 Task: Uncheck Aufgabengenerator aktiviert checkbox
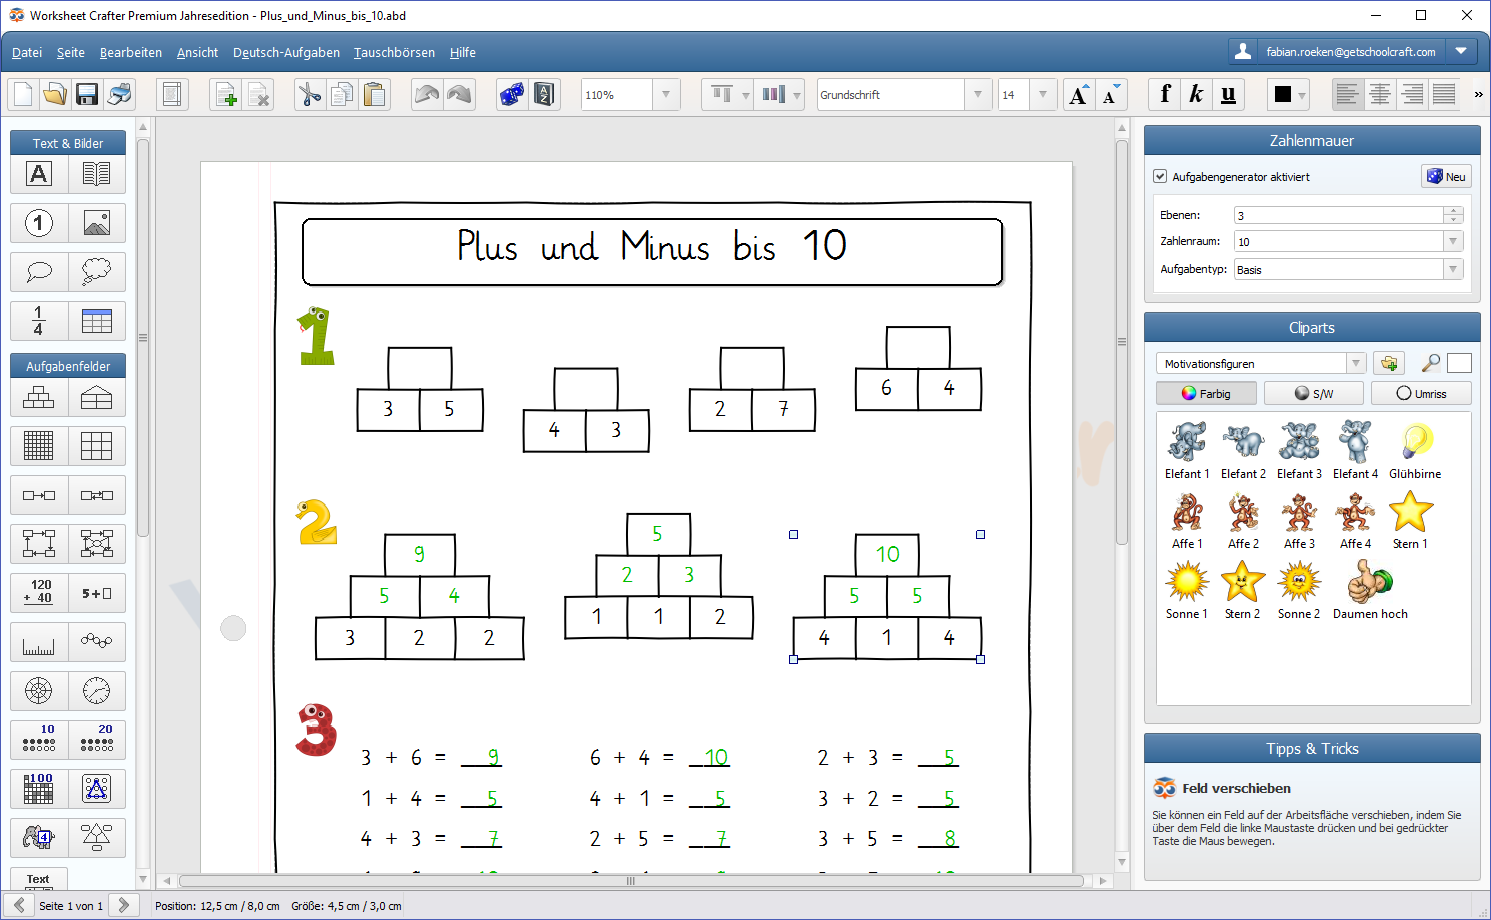[x=1160, y=177]
